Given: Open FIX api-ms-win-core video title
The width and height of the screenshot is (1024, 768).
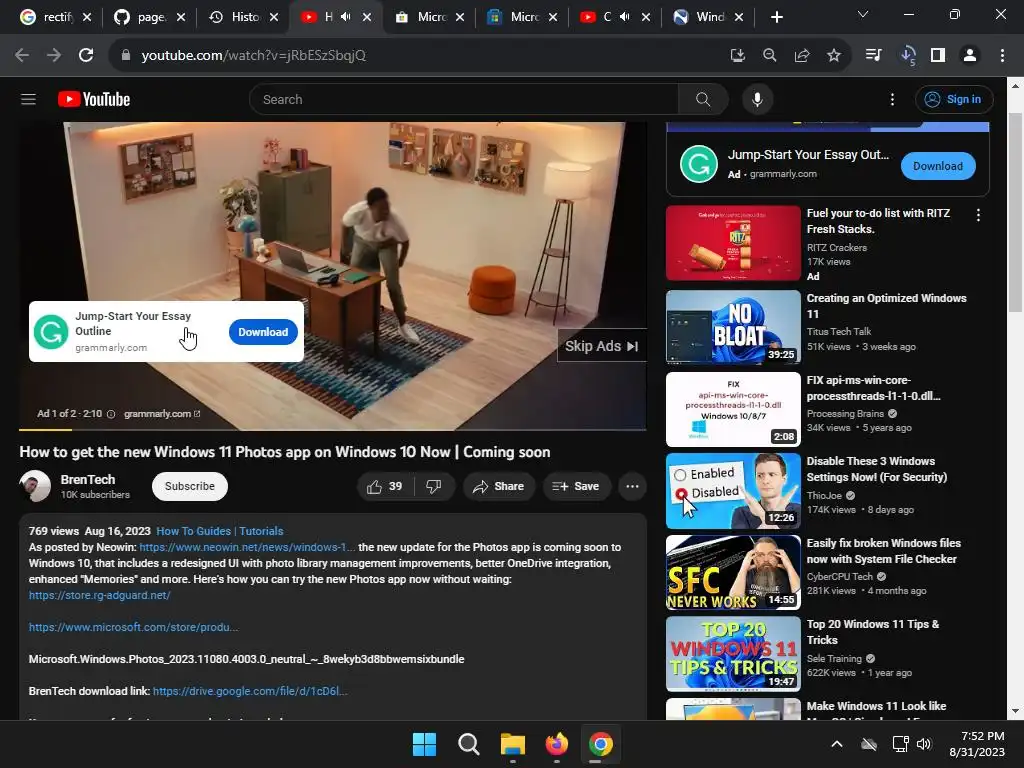Looking at the screenshot, I should click(x=873, y=388).
